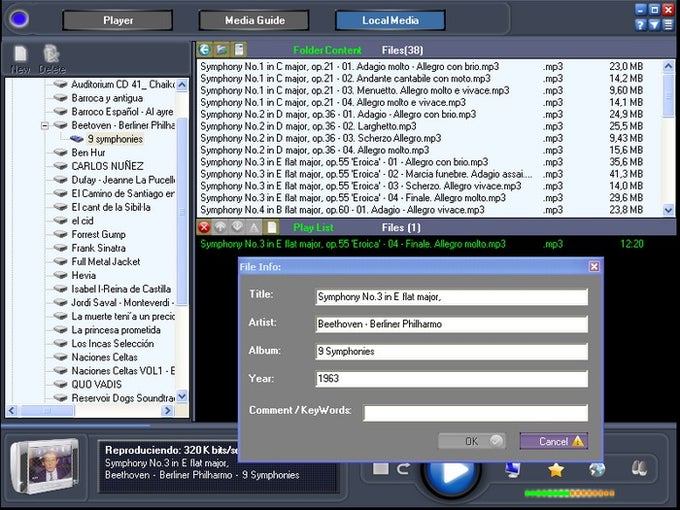The height and width of the screenshot is (510, 680).
Task: Select Naciones Celtas folder in the tree
Action: 105,357
